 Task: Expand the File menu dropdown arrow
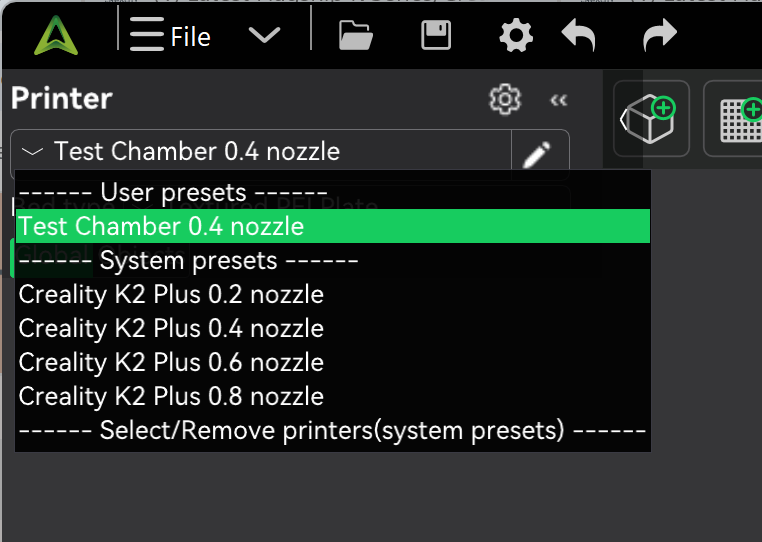point(264,35)
